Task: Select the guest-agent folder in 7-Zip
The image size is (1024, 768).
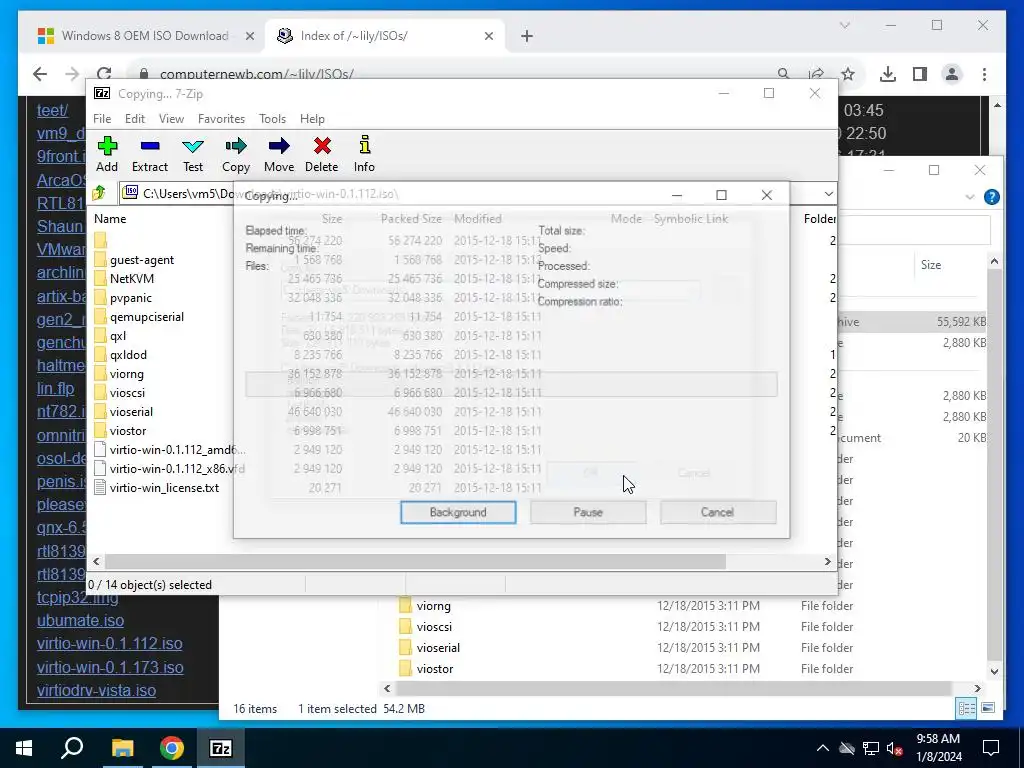Action: [134, 260]
